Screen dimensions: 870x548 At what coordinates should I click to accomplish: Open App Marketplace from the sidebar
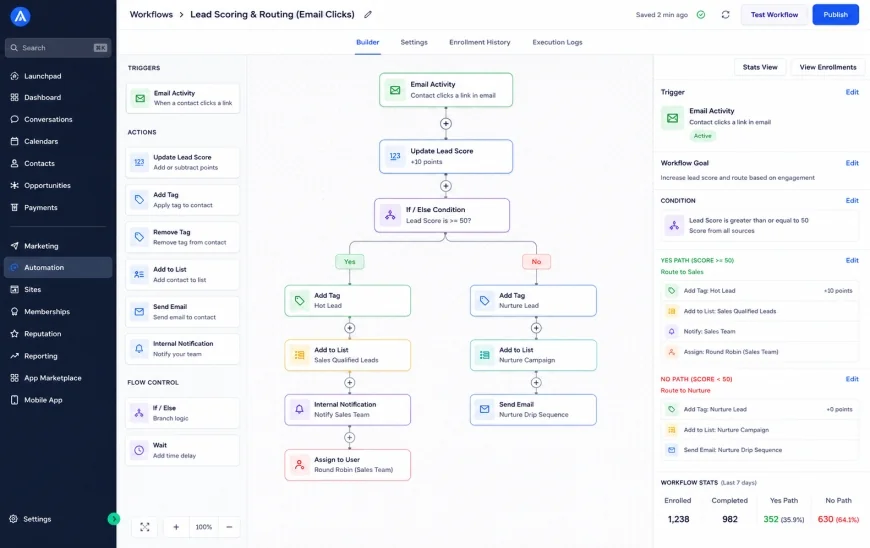coord(58,378)
